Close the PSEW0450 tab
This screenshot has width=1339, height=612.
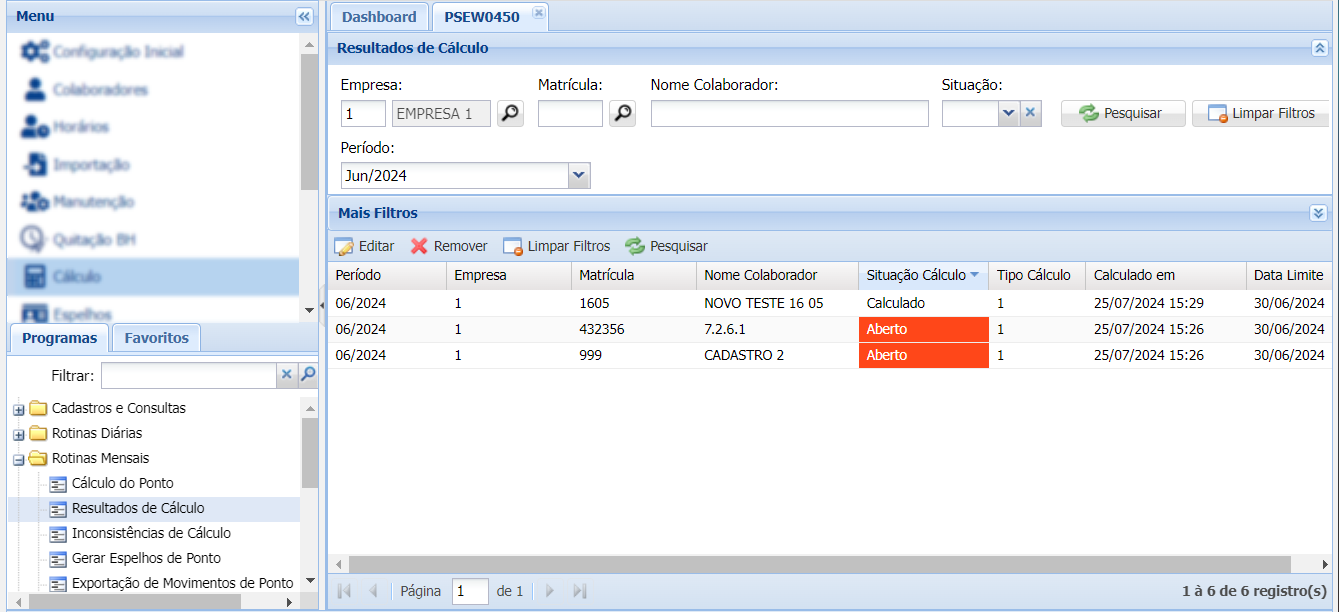tap(538, 13)
